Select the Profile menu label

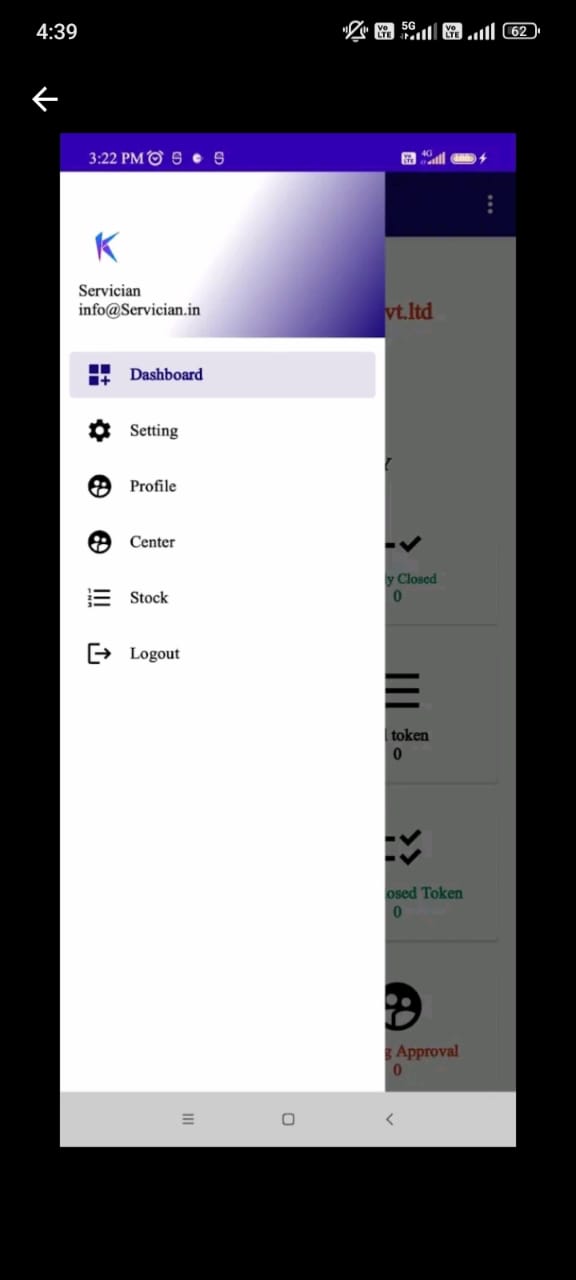[x=153, y=486]
